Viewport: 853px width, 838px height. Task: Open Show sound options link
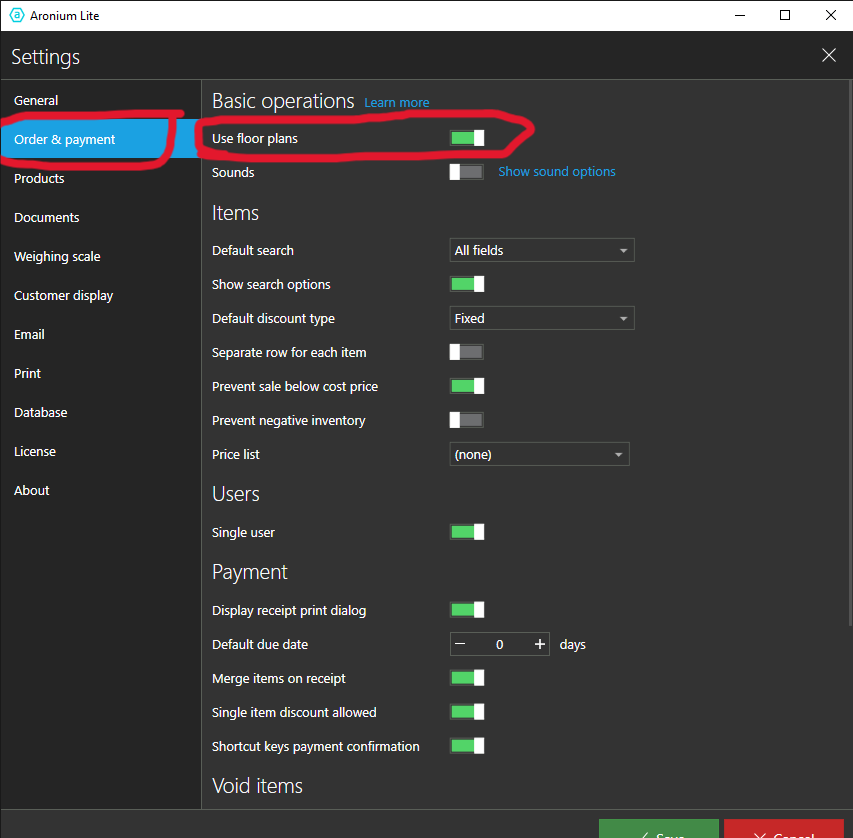click(x=556, y=172)
